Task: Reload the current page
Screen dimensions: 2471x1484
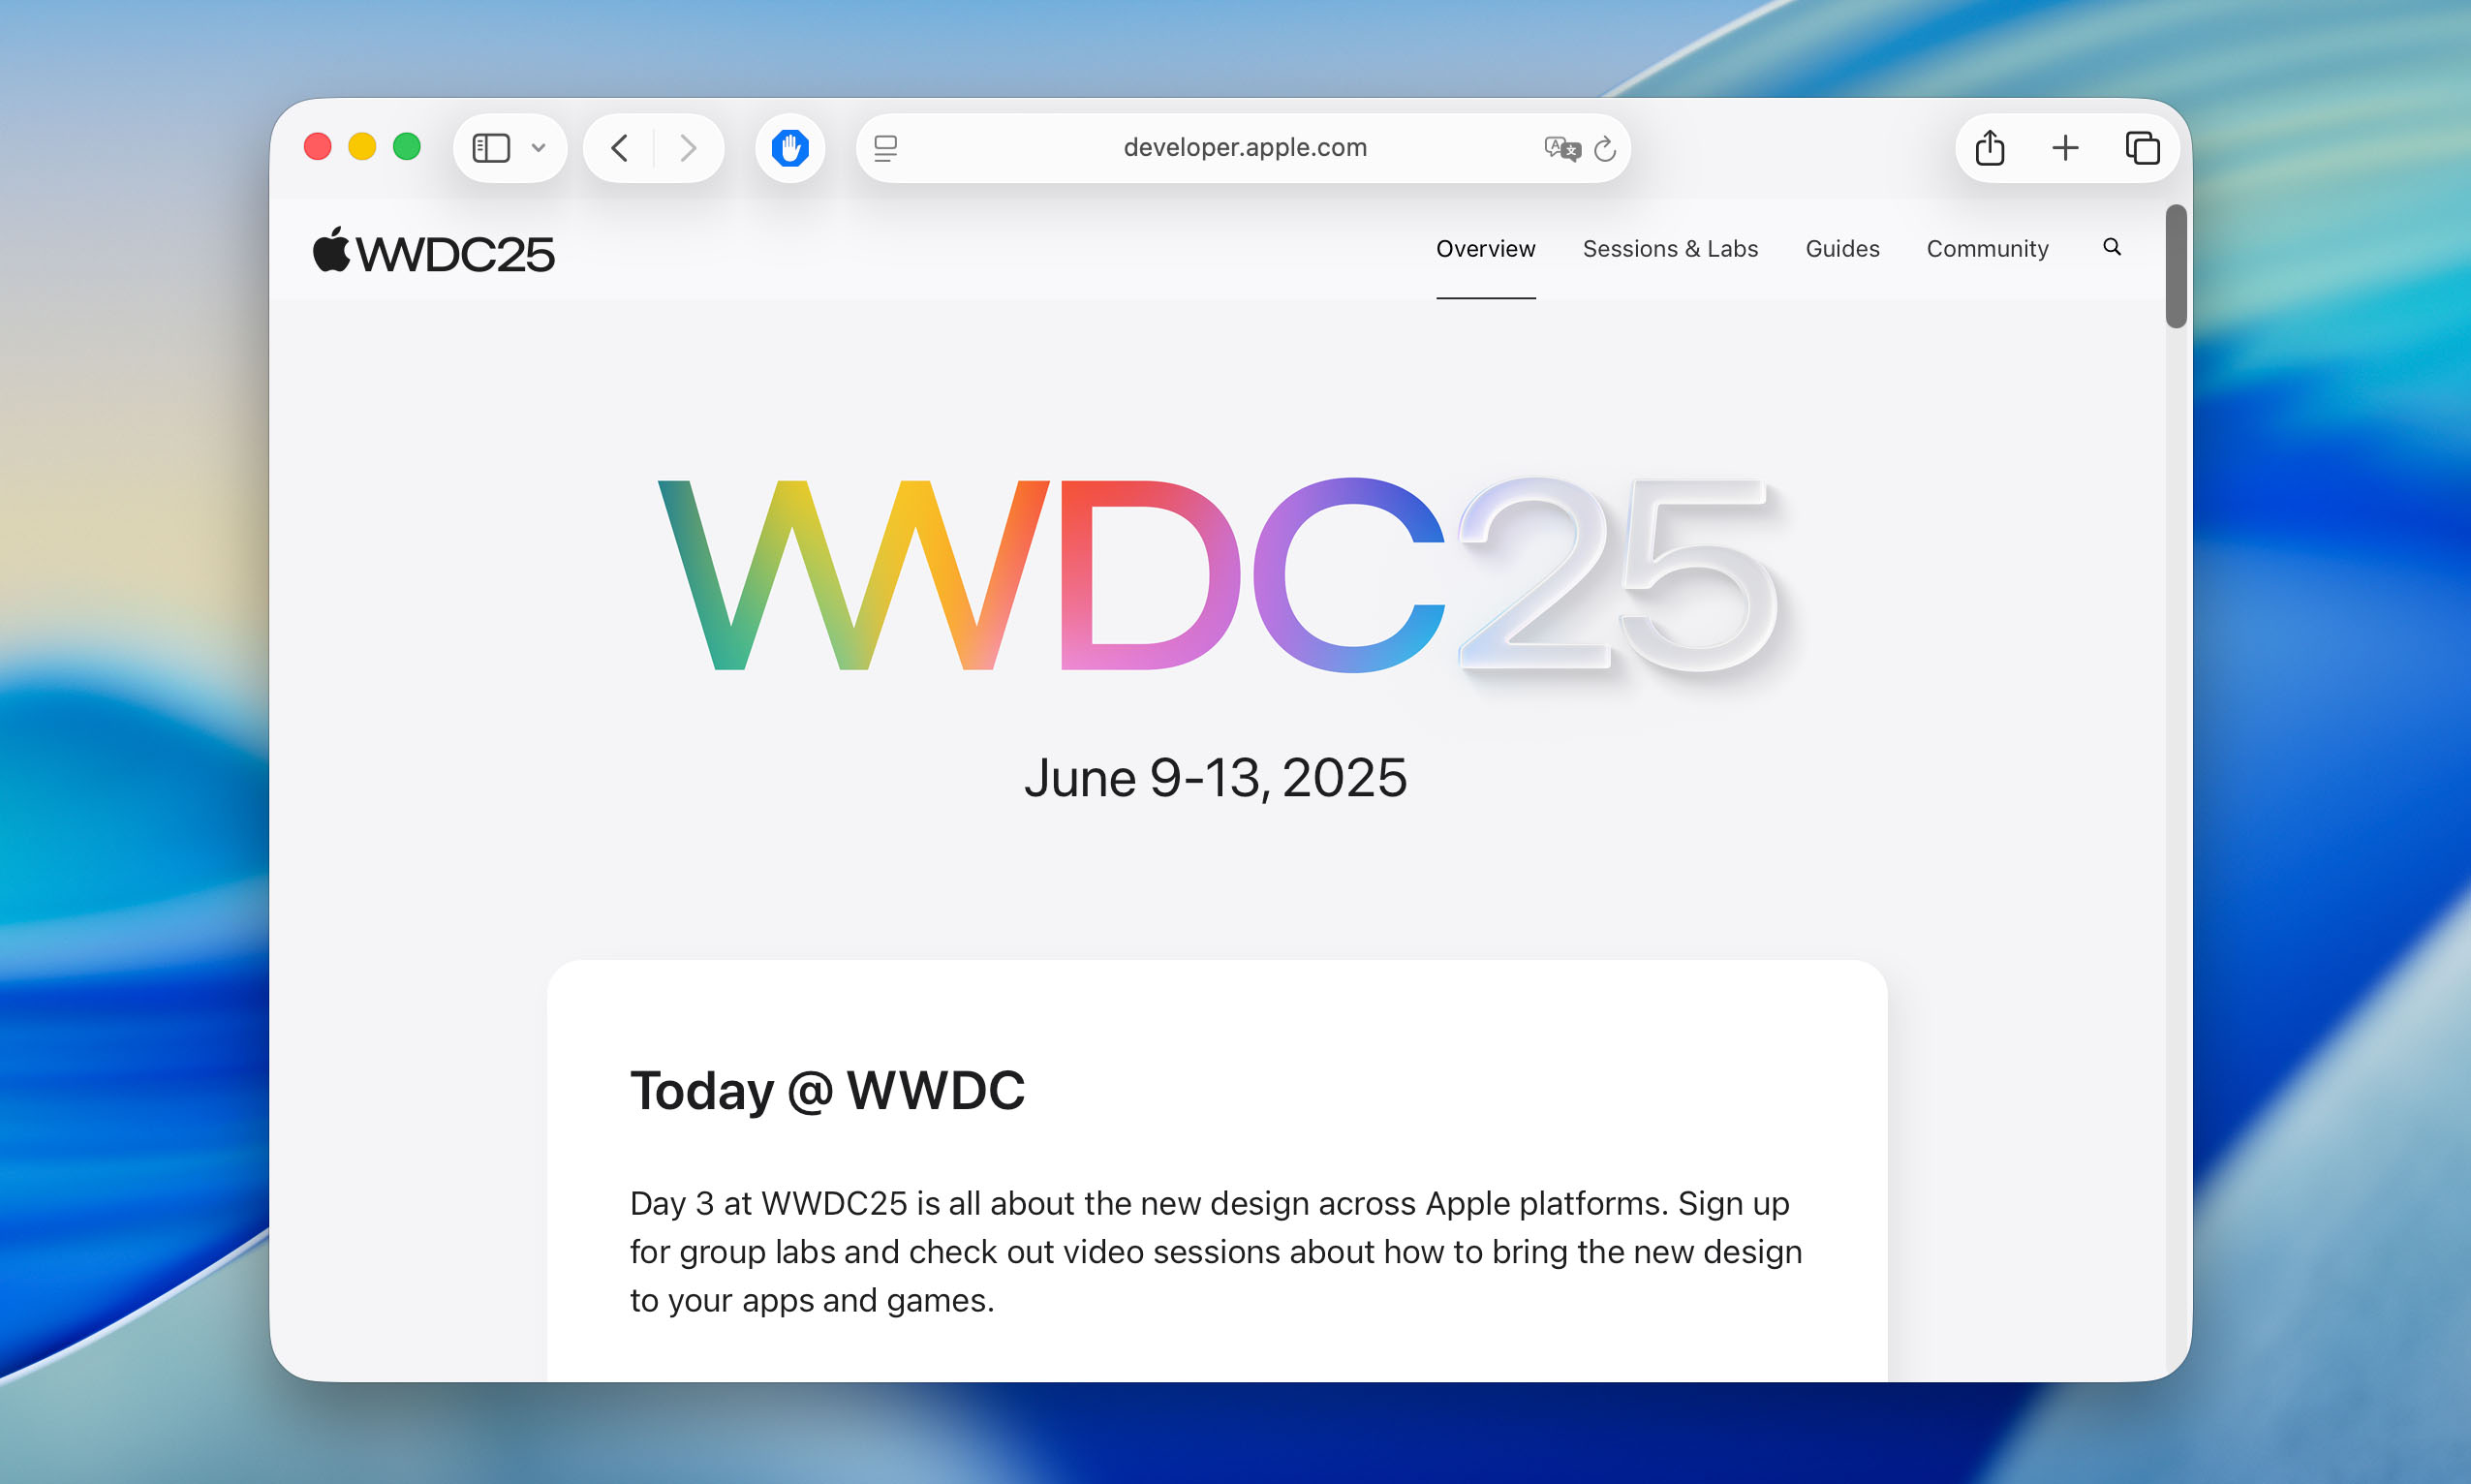Action: [1605, 149]
